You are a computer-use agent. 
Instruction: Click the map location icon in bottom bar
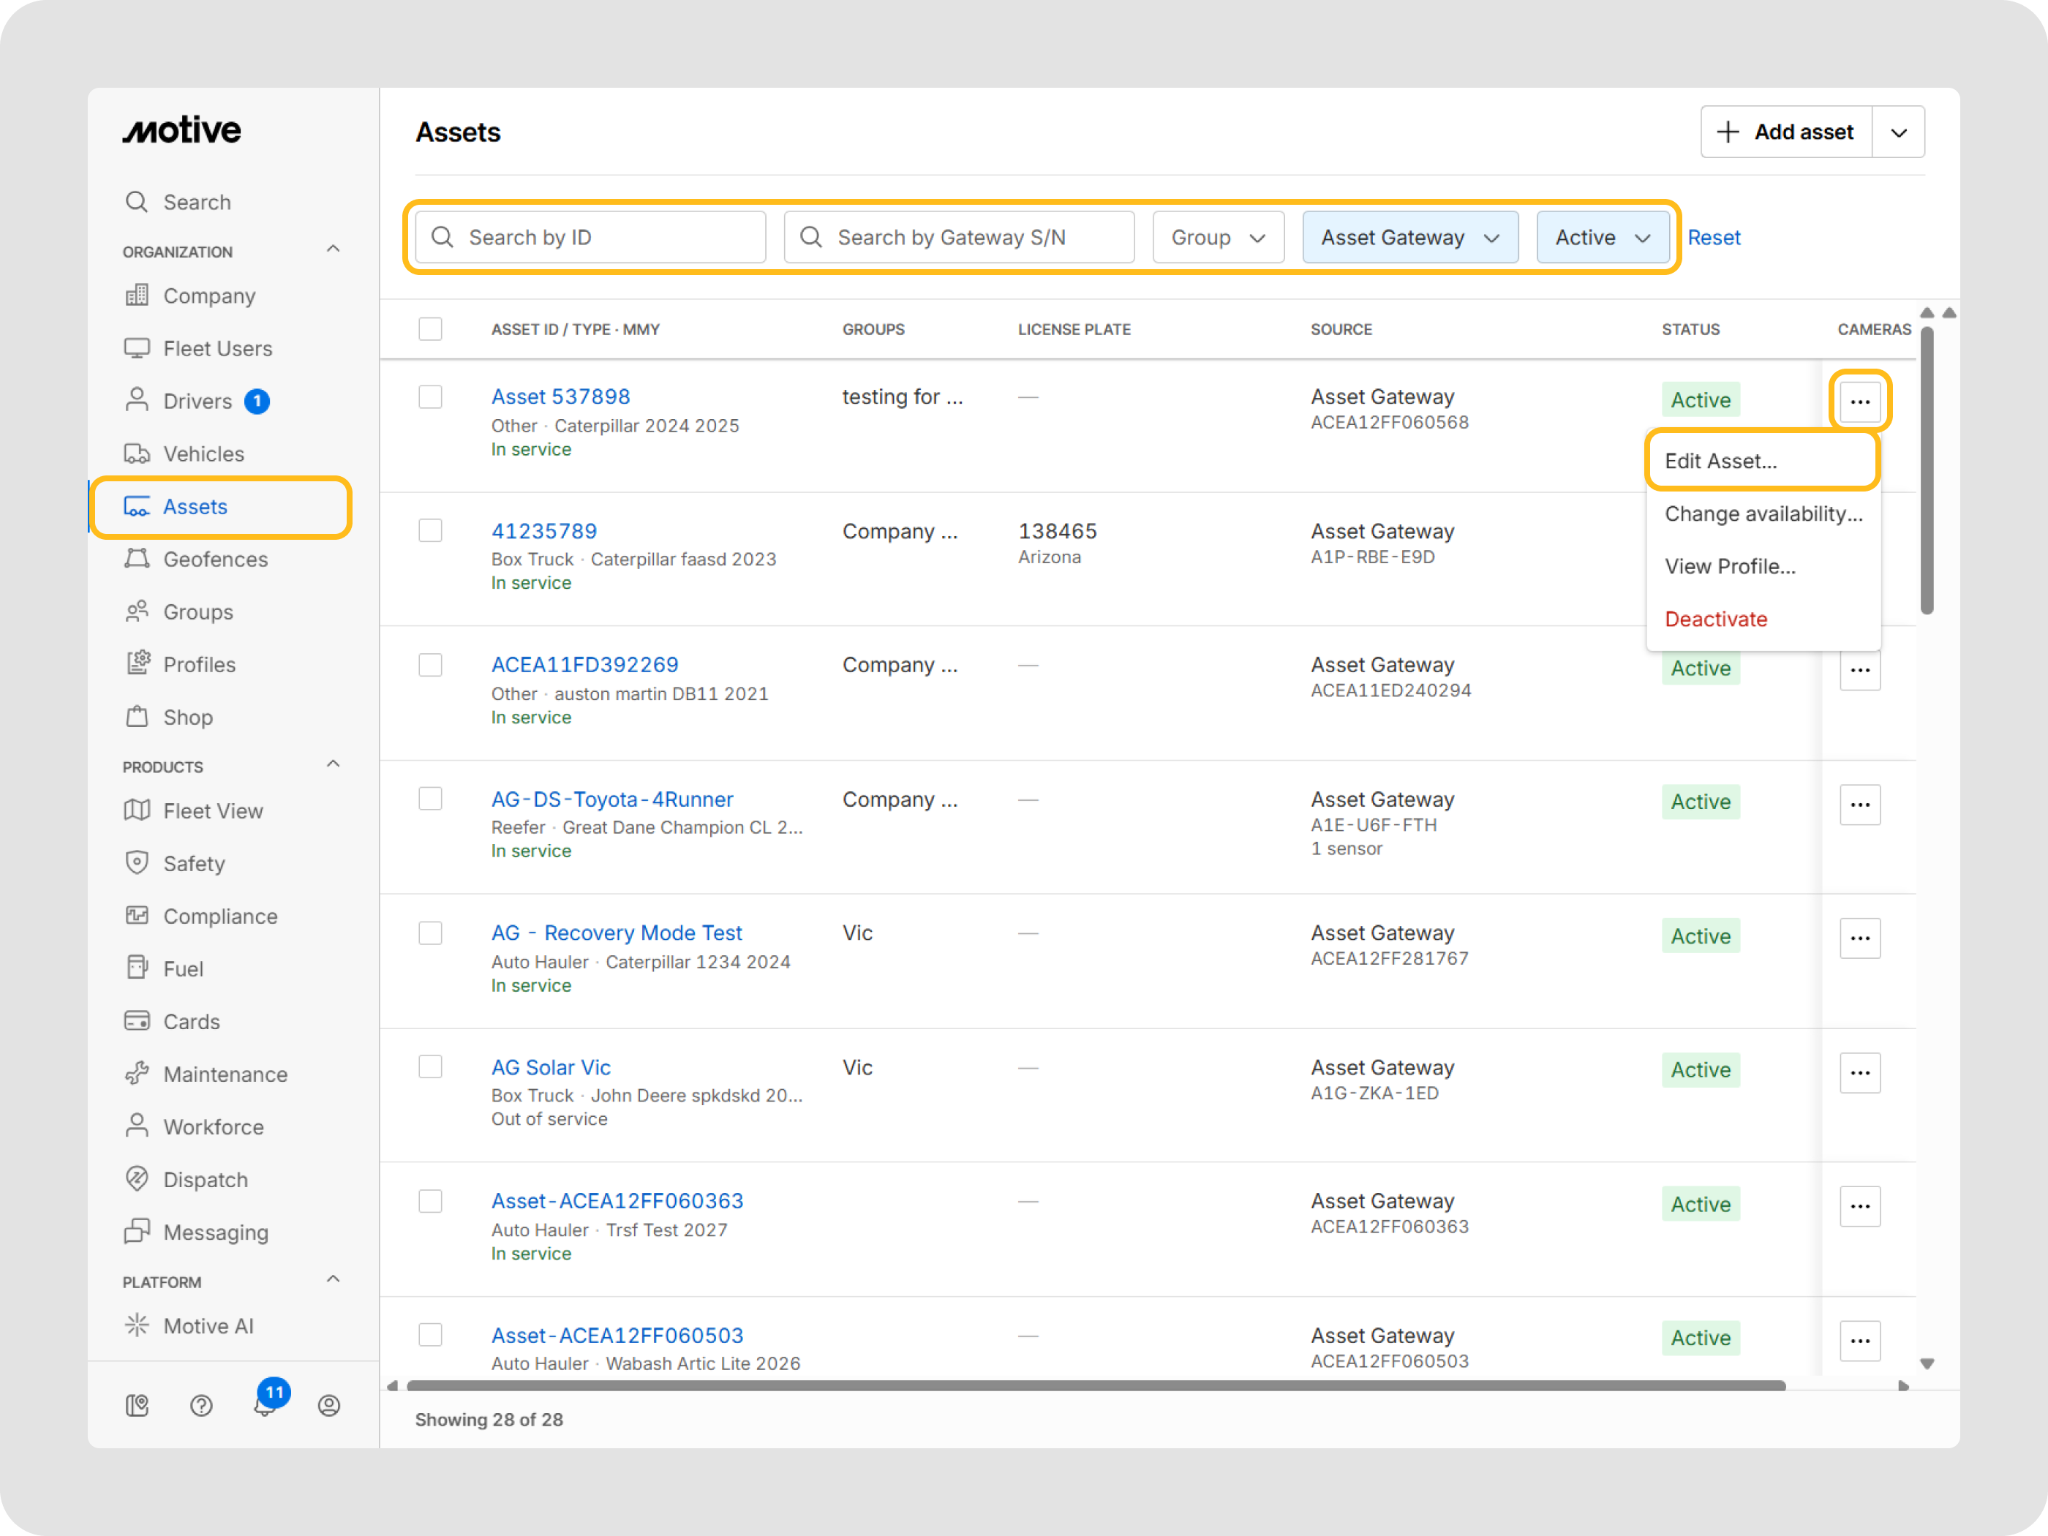[137, 1405]
